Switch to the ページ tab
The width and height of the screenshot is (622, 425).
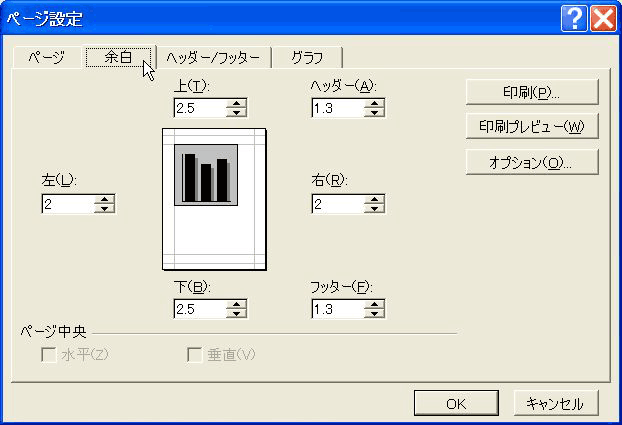(46, 58)
